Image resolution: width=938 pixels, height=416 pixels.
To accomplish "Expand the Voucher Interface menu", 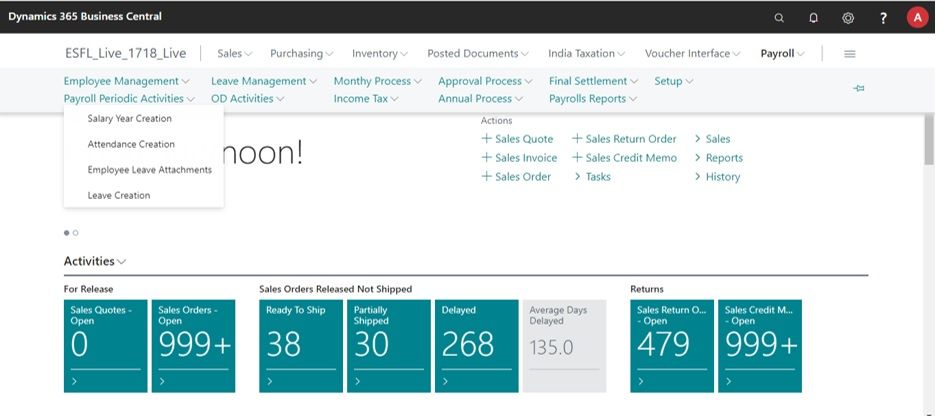I will click(x=692, y=53).
